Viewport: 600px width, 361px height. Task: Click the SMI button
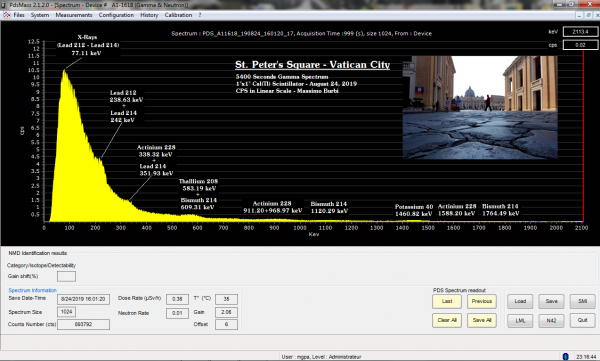(582, 301)
